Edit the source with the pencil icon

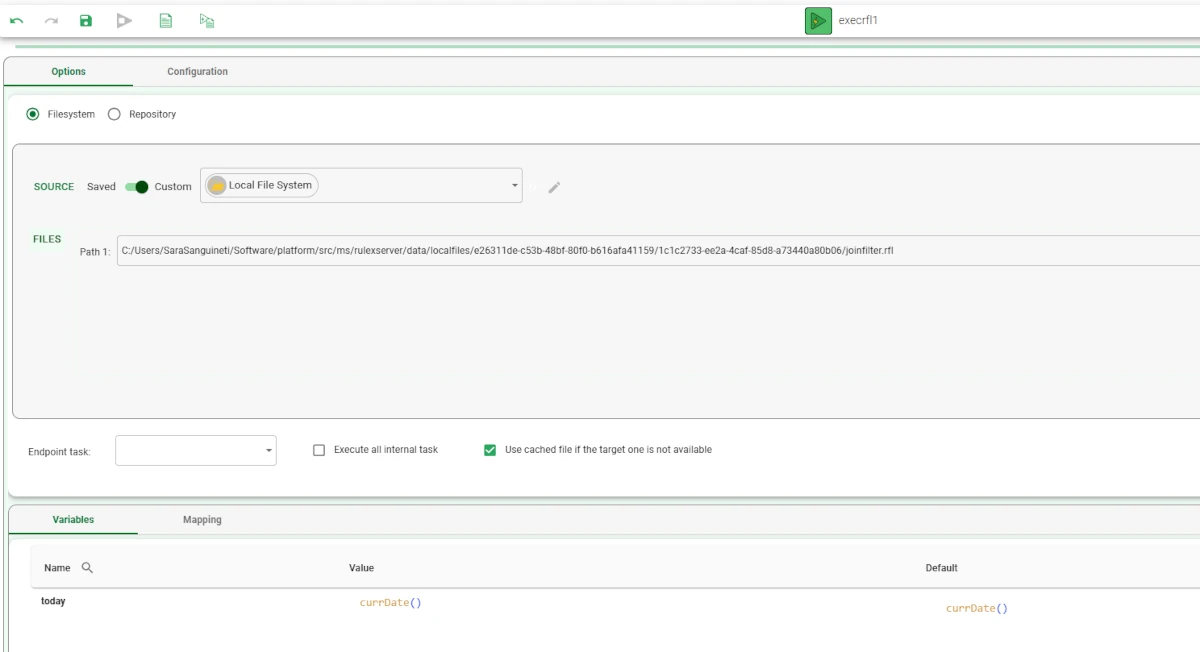pos(555,187)
